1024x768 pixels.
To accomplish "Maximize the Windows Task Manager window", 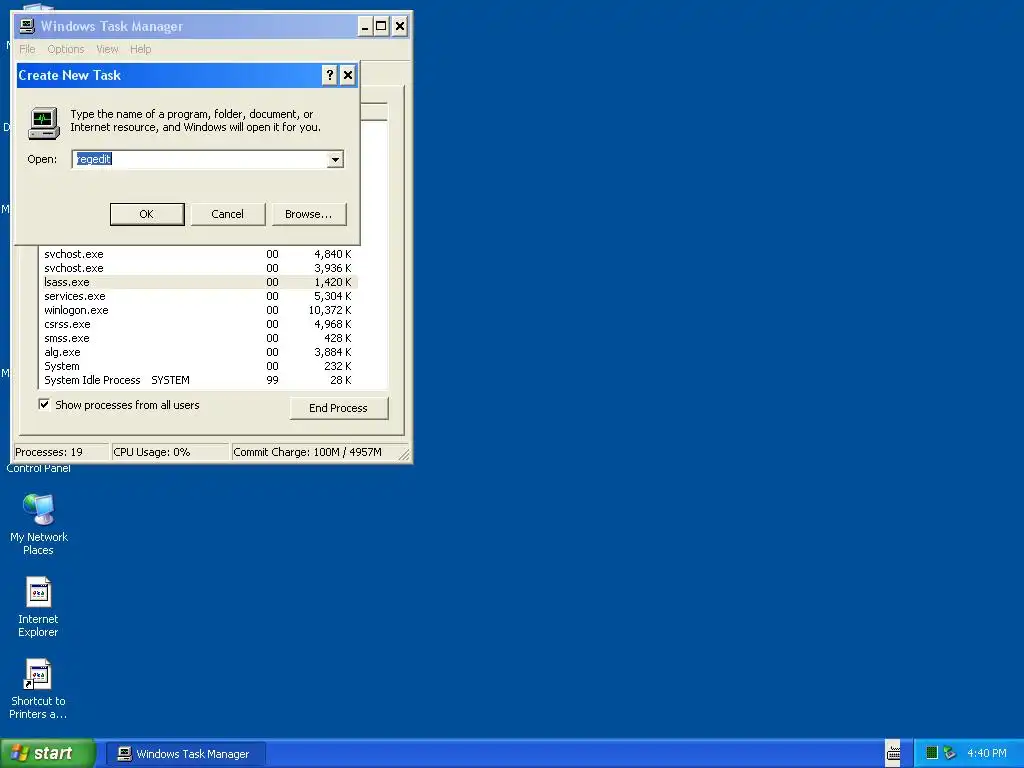I will 381,27.
